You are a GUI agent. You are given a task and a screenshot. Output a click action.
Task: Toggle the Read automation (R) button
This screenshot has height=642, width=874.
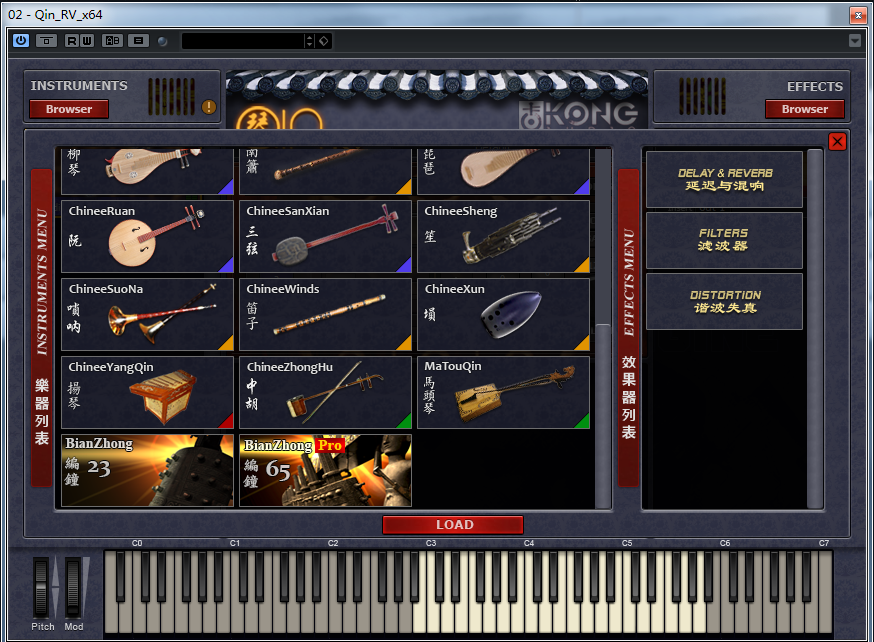click(72, 40)
